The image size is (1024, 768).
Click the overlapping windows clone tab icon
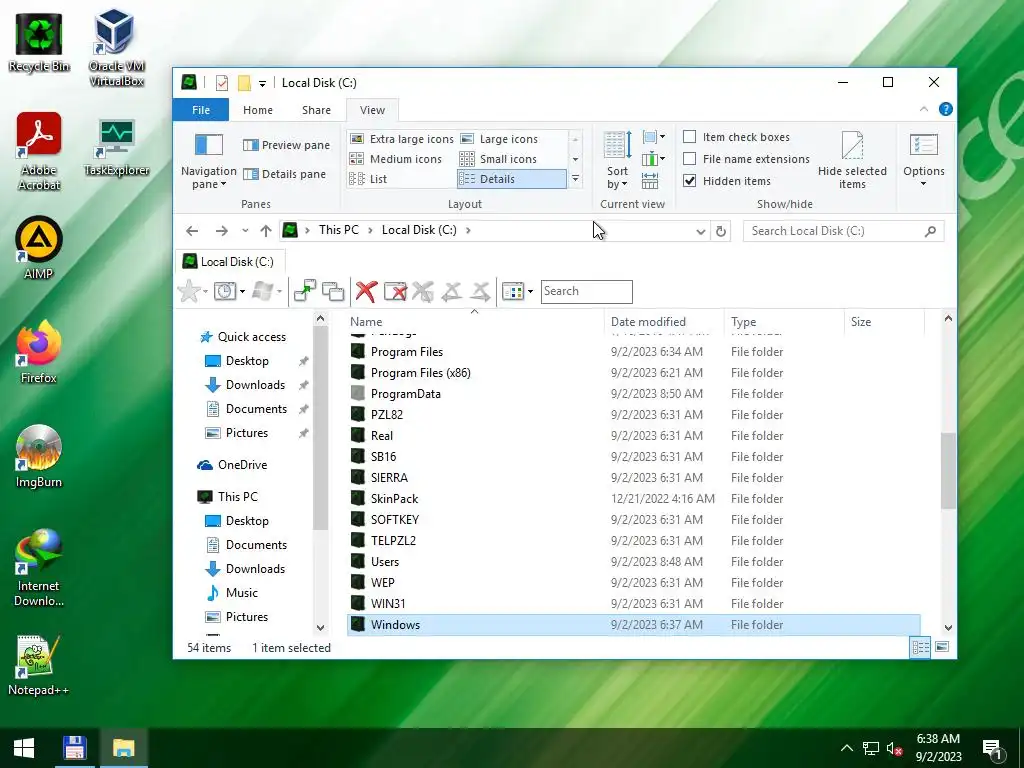tap(333, 291)
